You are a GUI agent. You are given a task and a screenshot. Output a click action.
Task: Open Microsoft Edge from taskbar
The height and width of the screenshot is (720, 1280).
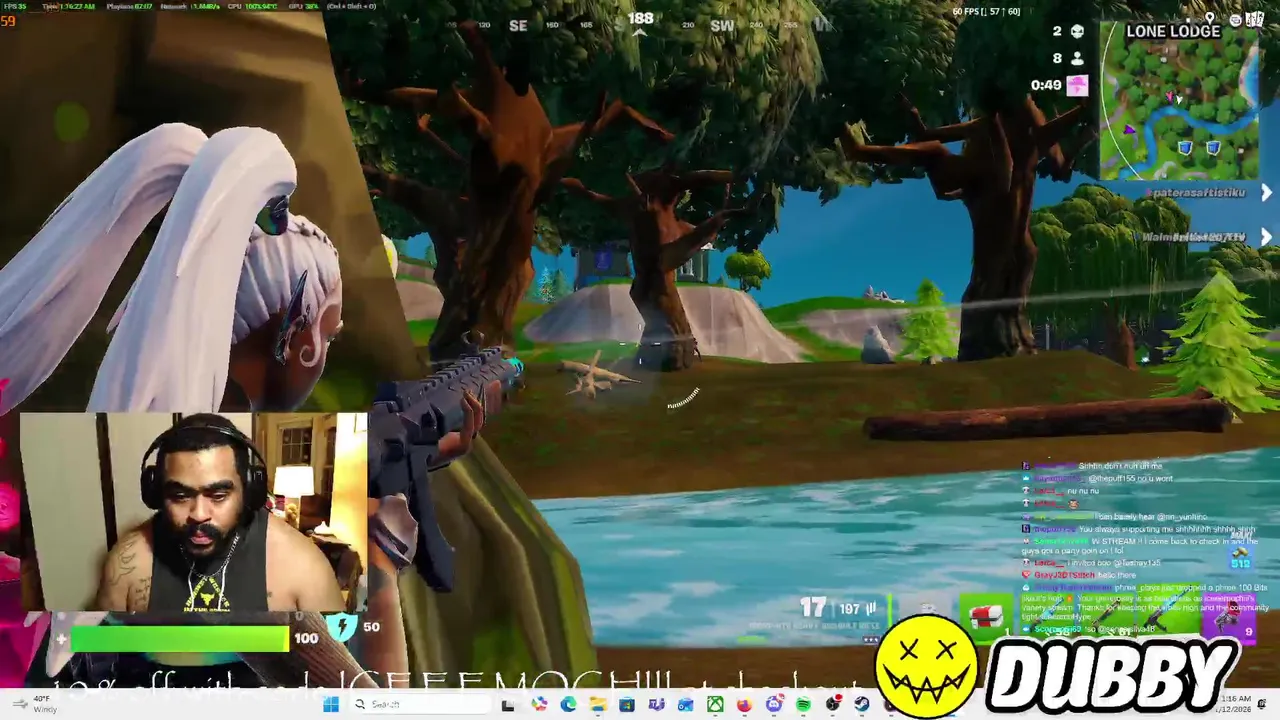[568, 705]
